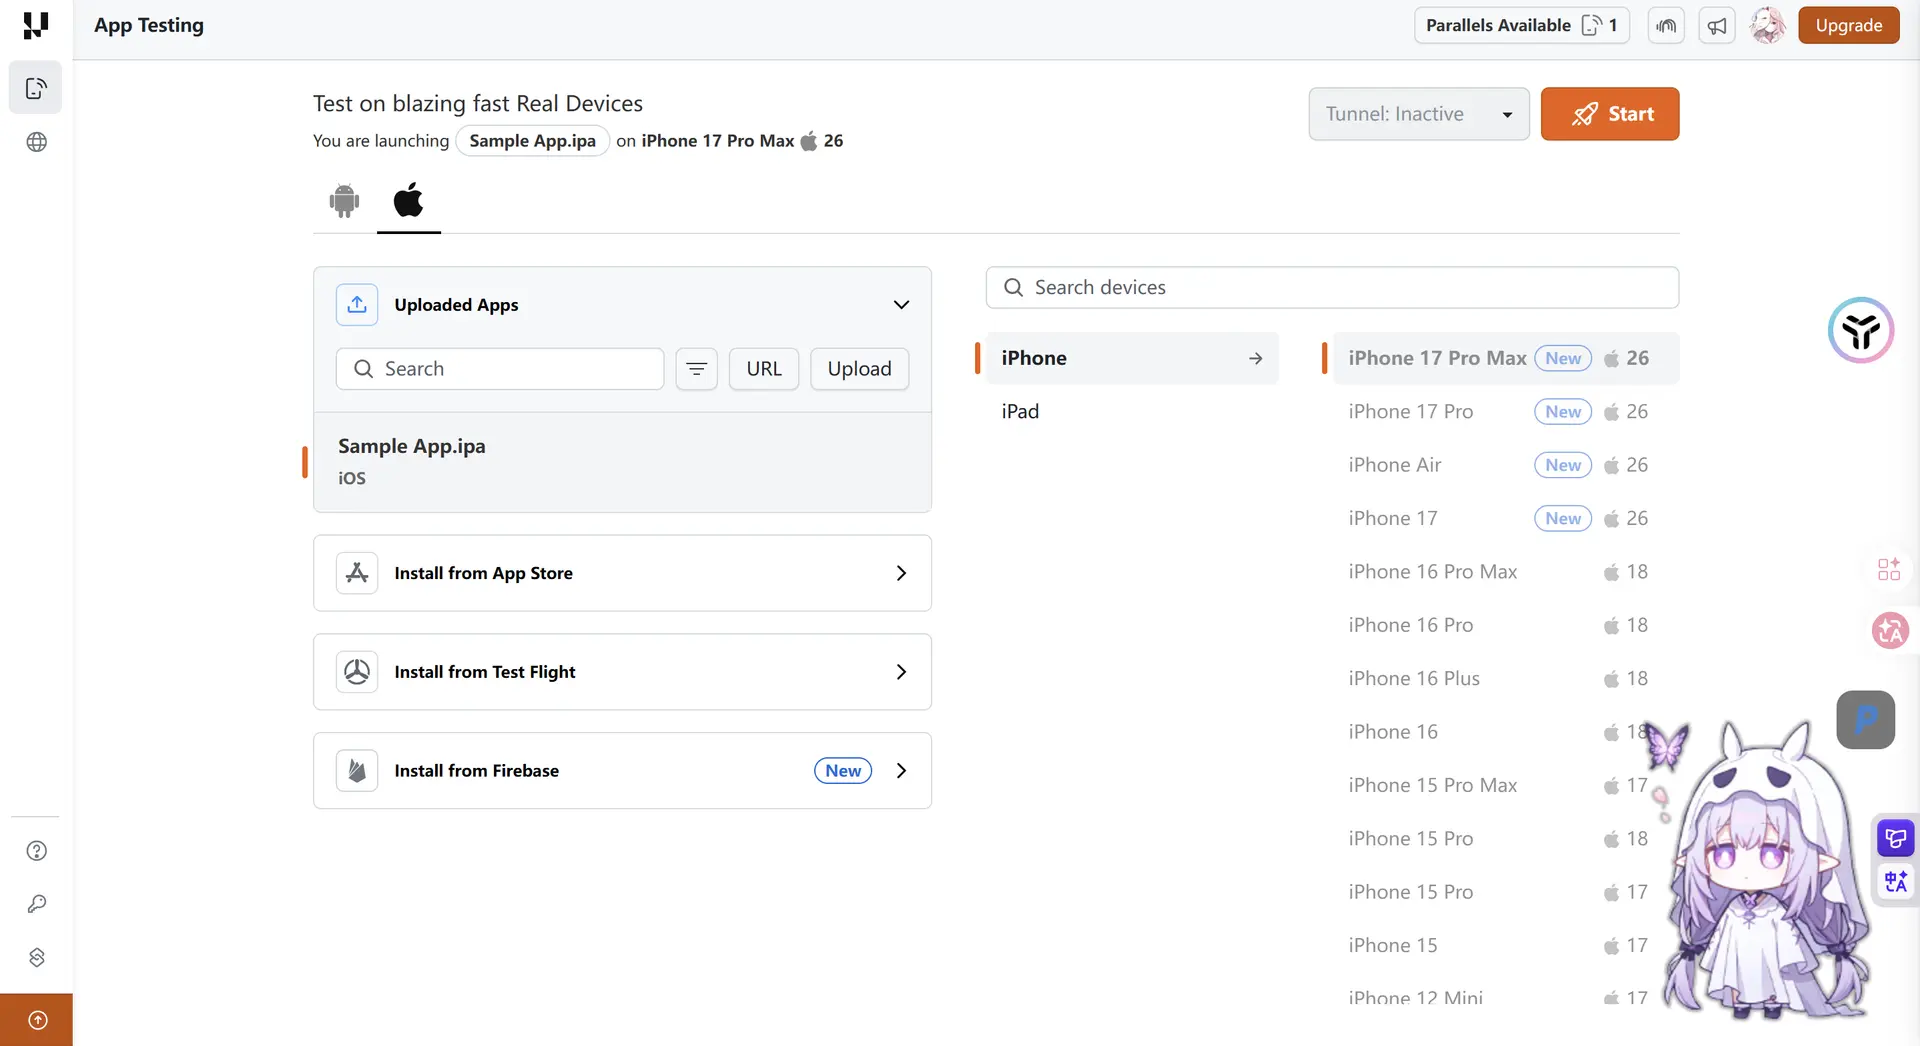Image resolution: width=1920 pixels, height=1046 pixels.
Task: Open the help question mark icon
Action: (x=36, y=851)
